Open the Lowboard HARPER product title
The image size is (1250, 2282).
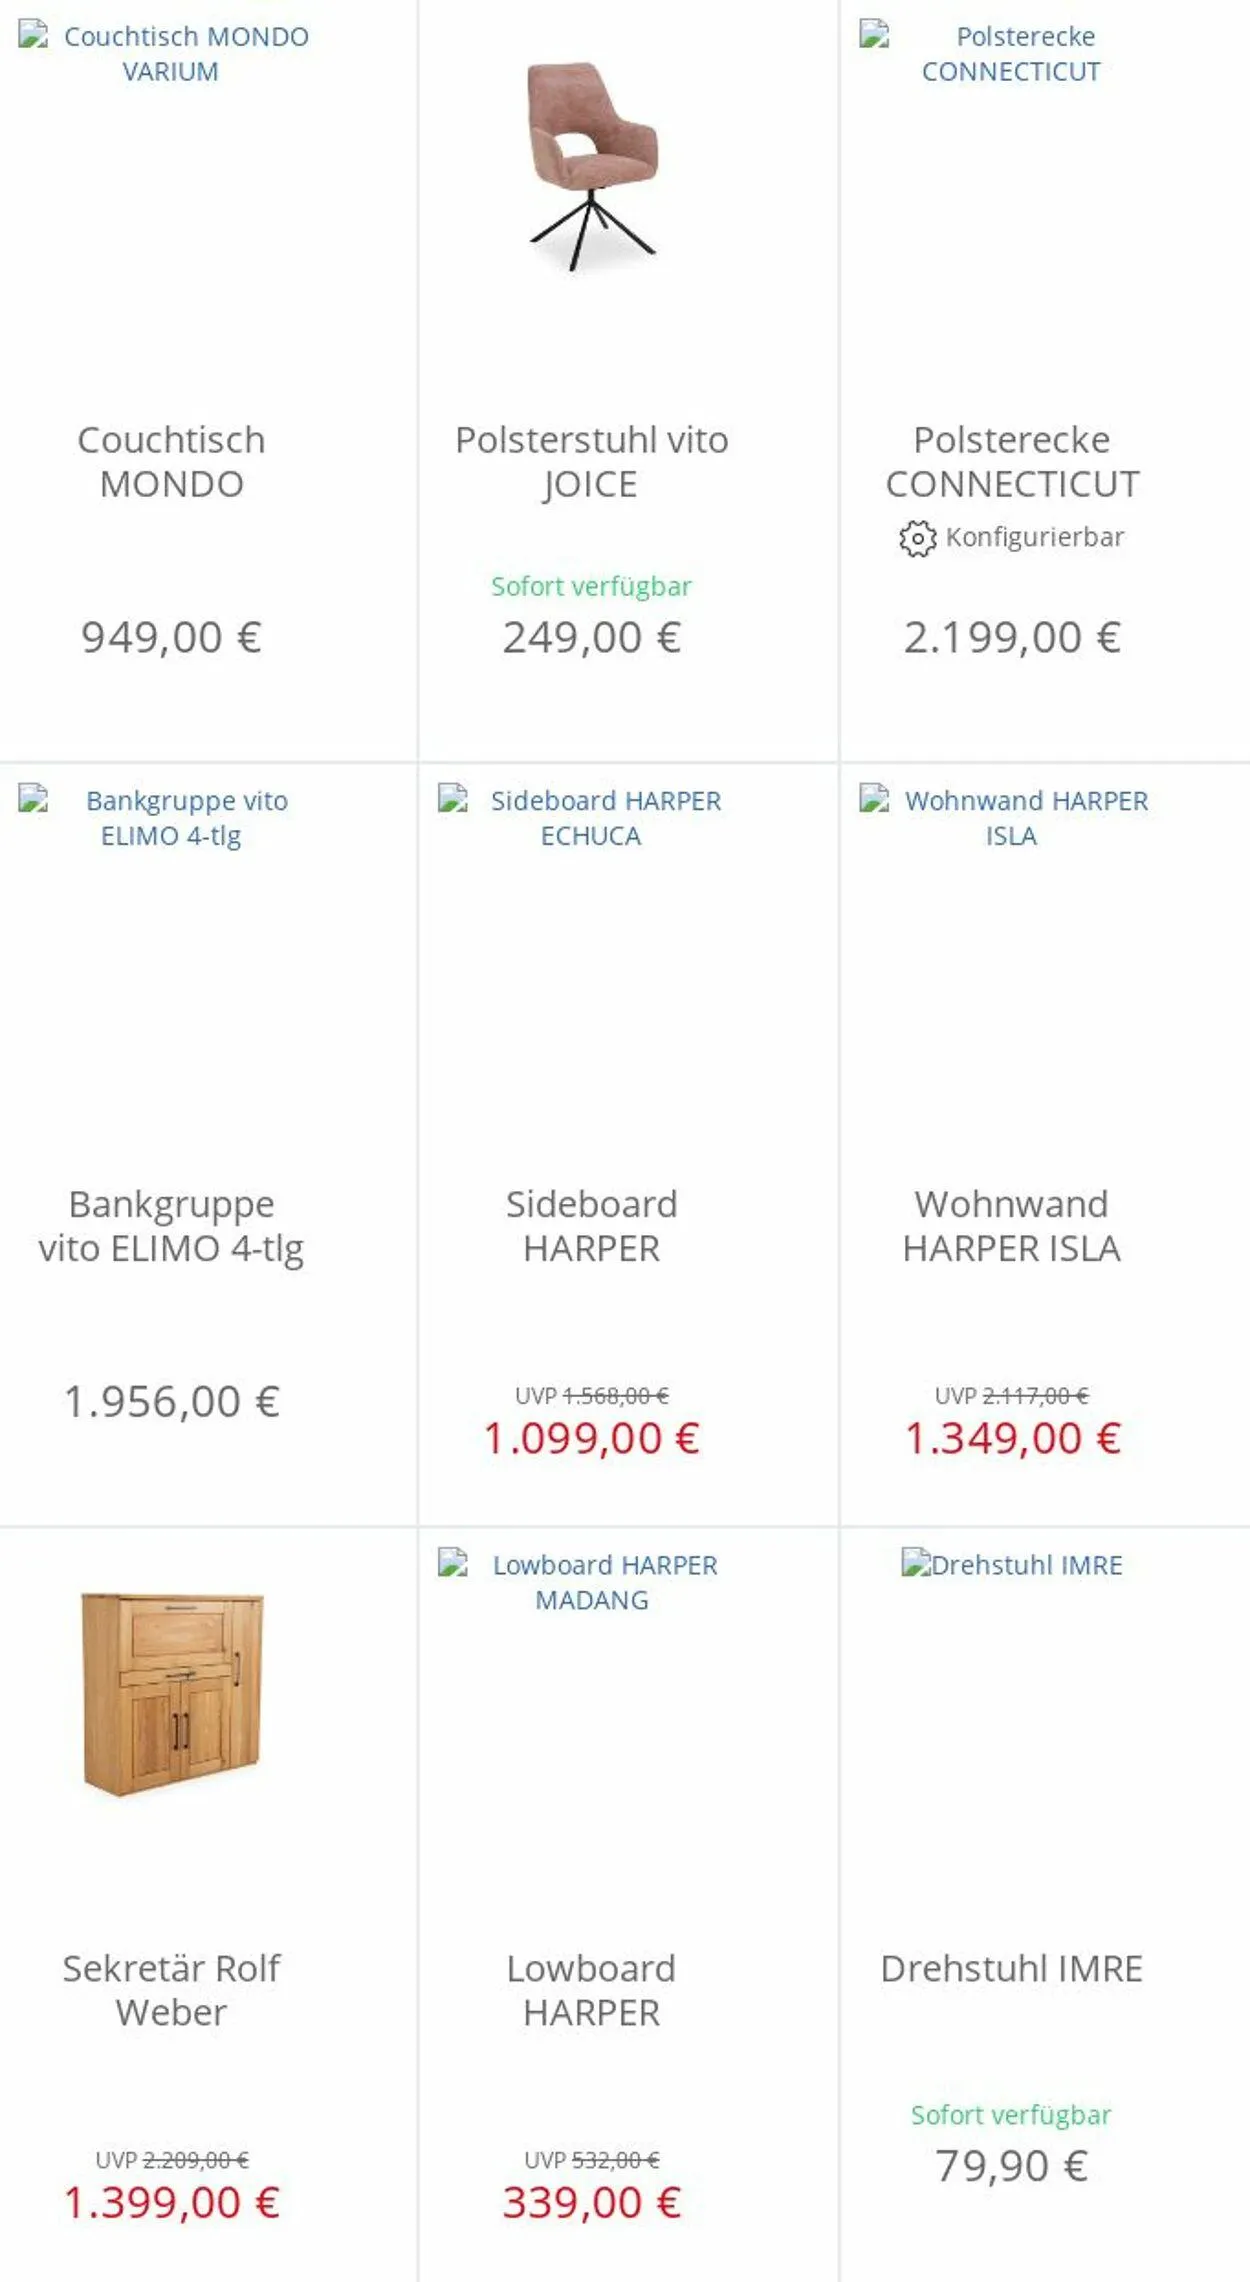[591, 1990]
